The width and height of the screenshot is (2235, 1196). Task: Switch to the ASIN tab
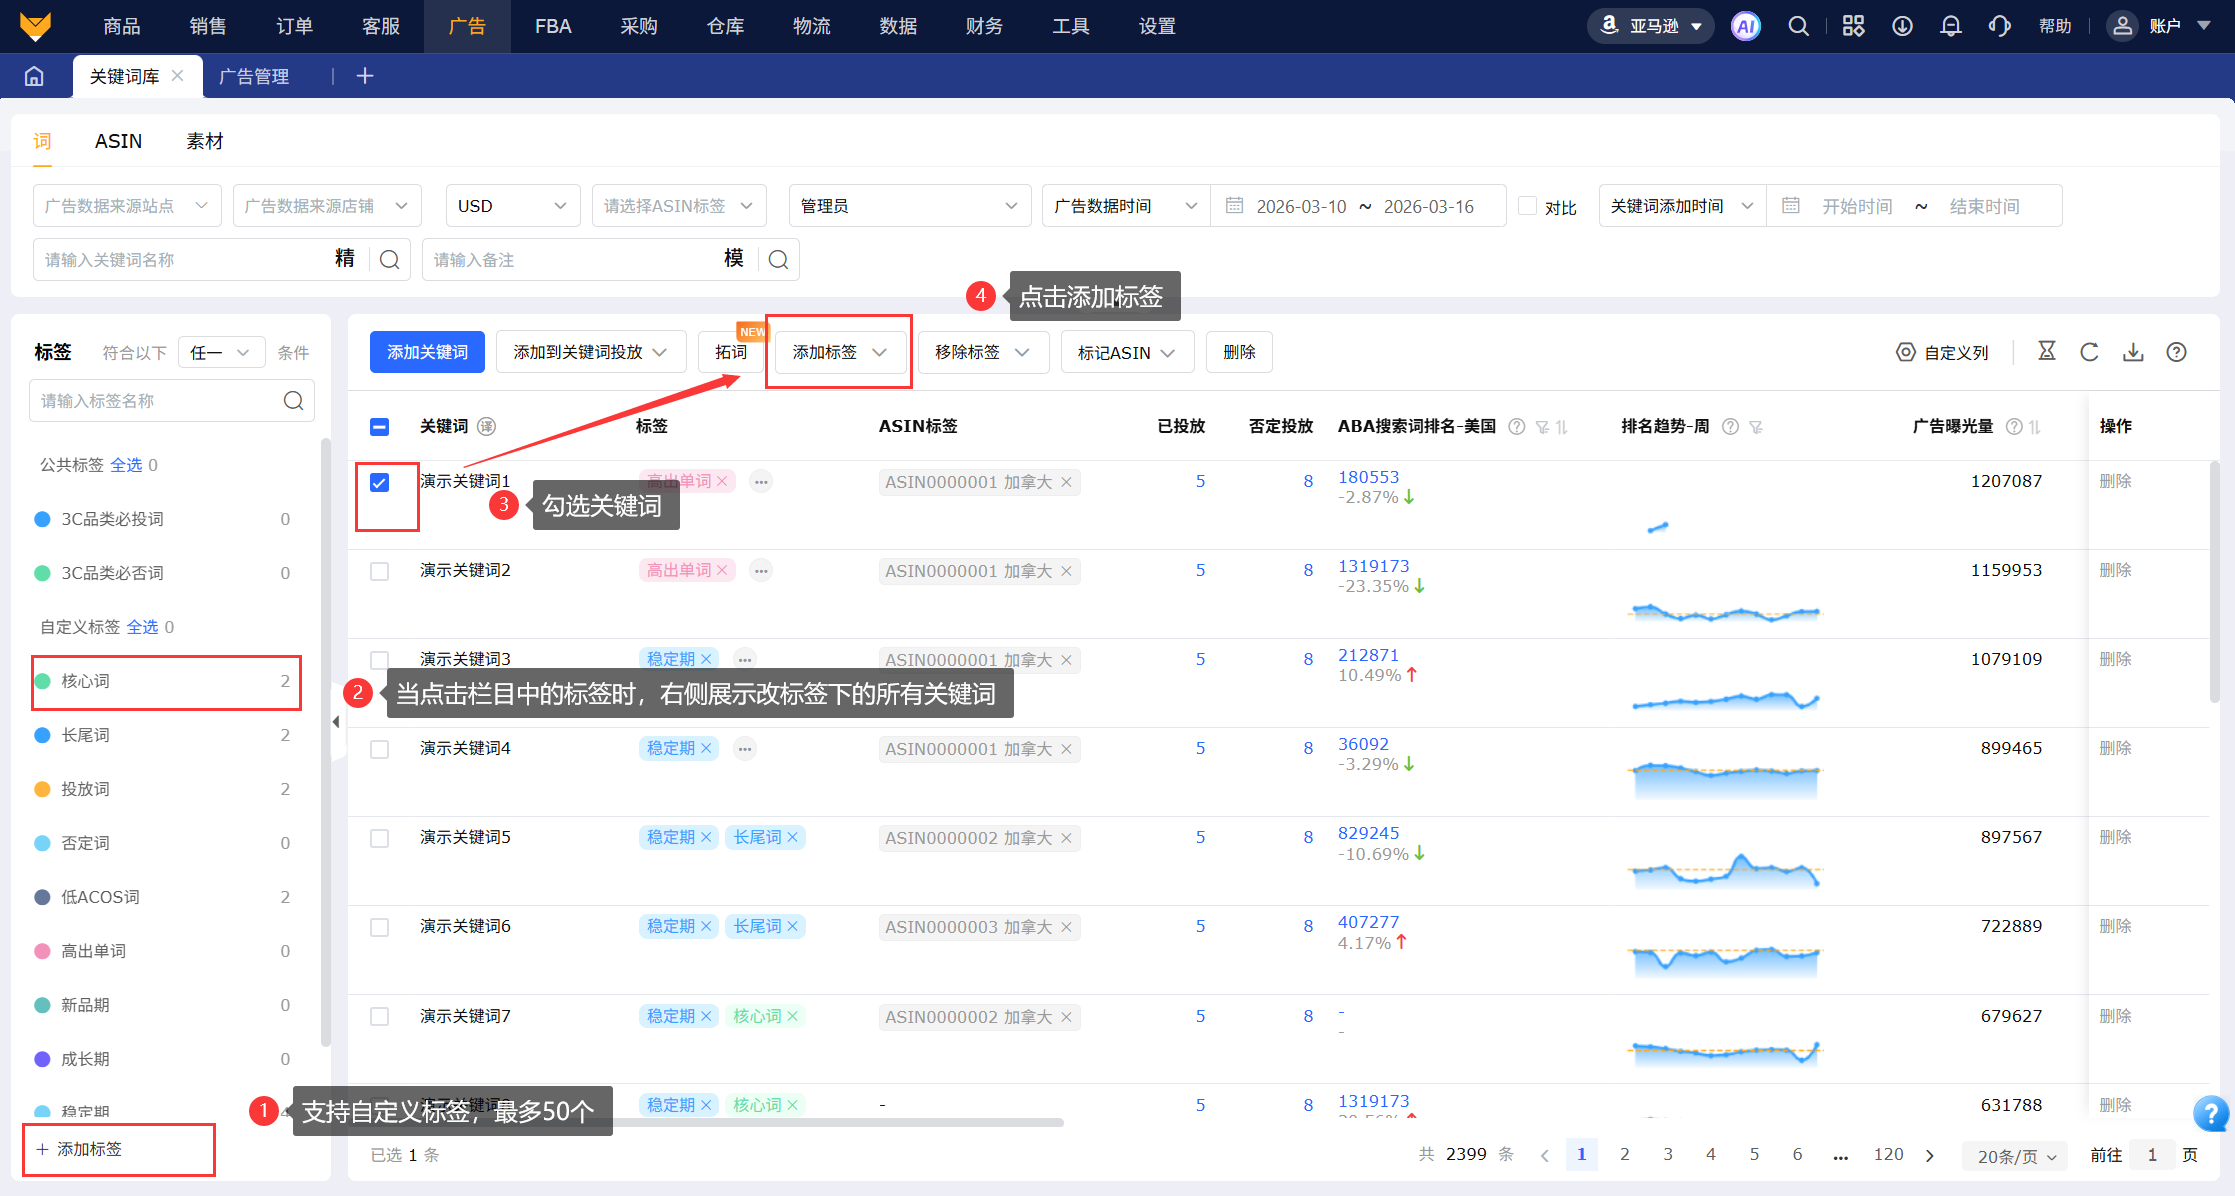[118, 141]
